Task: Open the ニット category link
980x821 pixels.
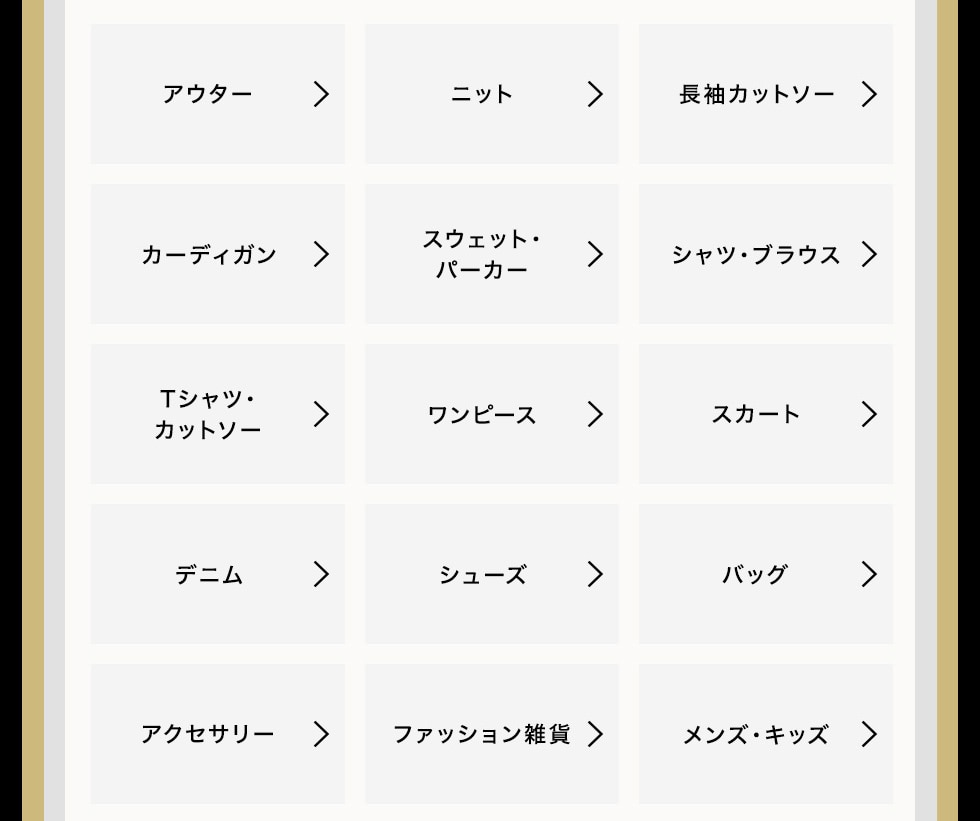Action: 481,94
